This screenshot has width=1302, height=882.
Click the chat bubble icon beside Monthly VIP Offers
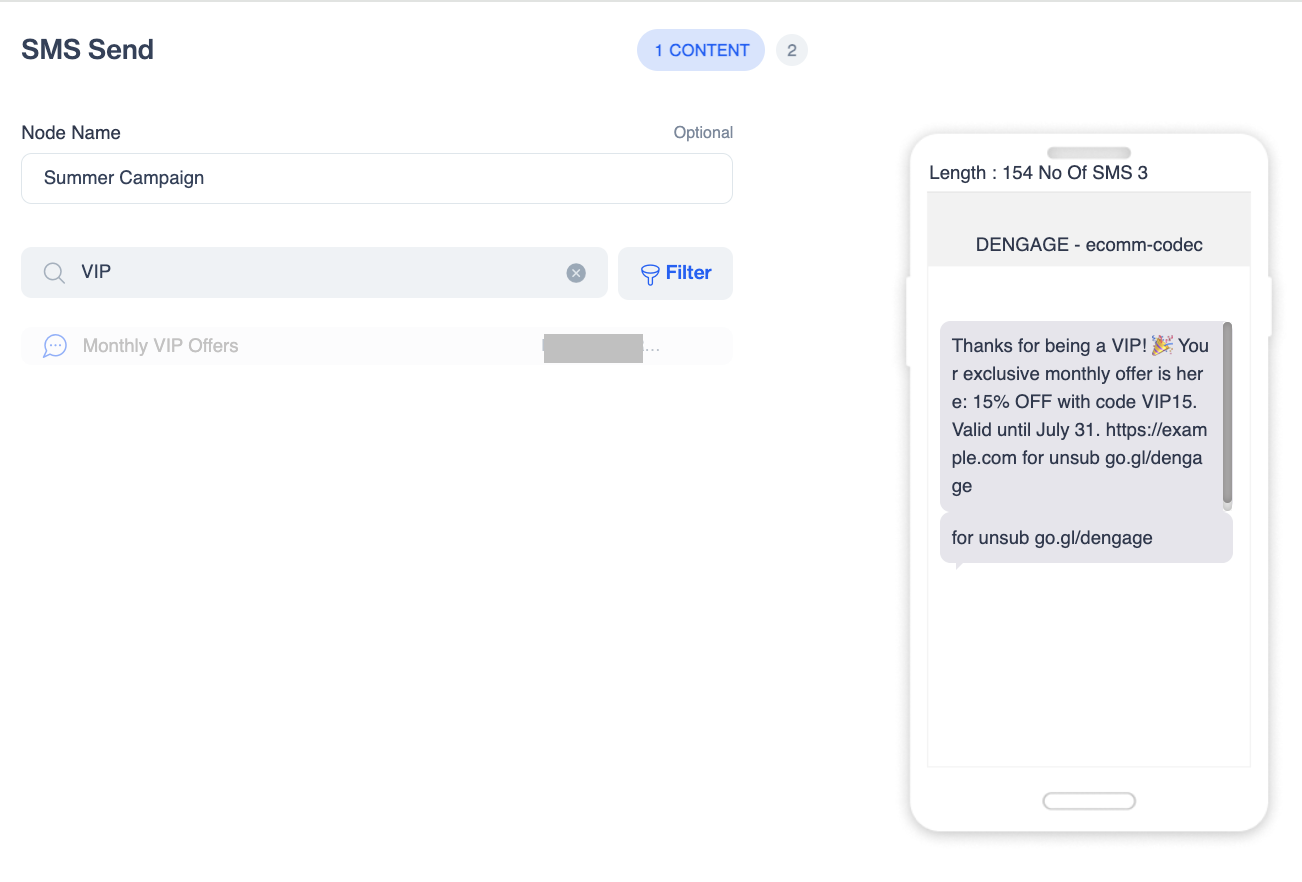[x=55, y=346]
